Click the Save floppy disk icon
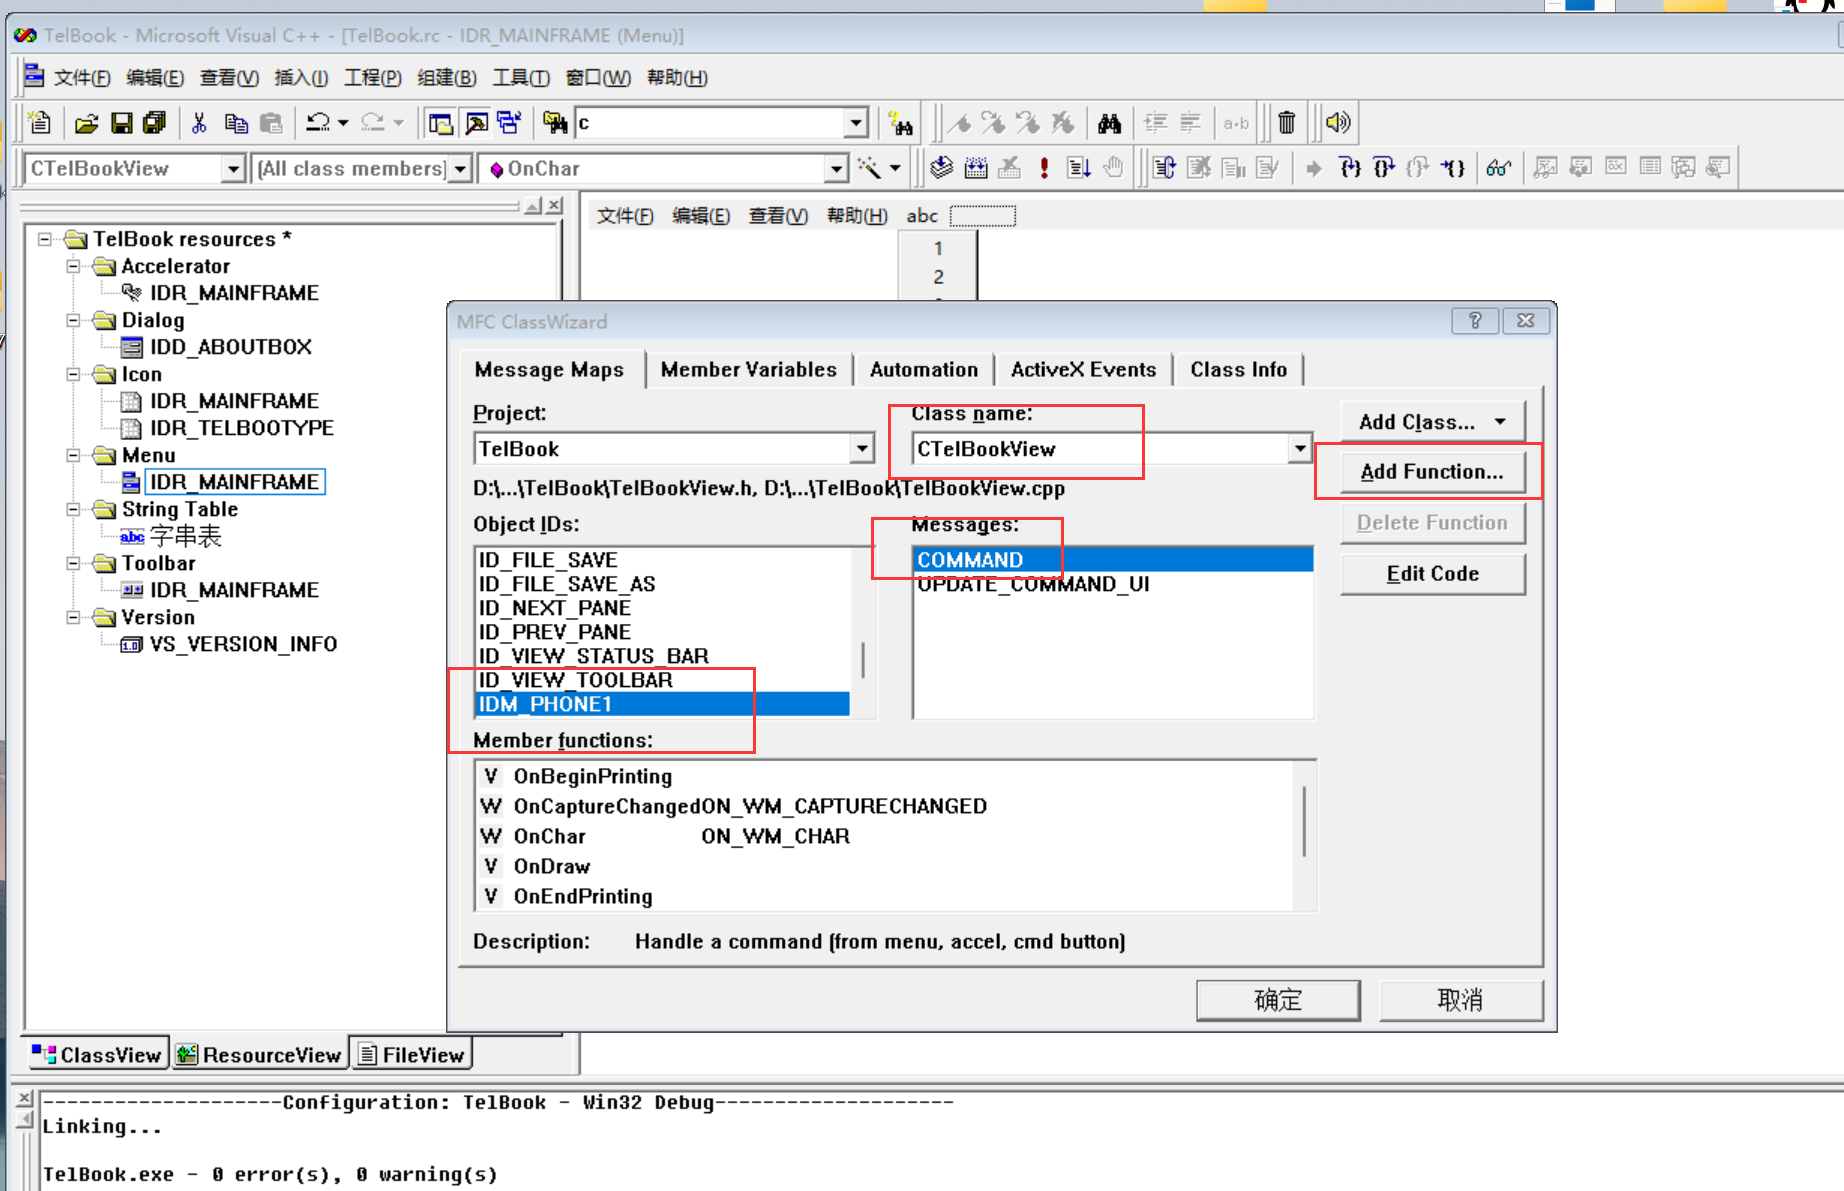Image resolution: width=1844 pixels, height=1191 pixels. point(121,123)
